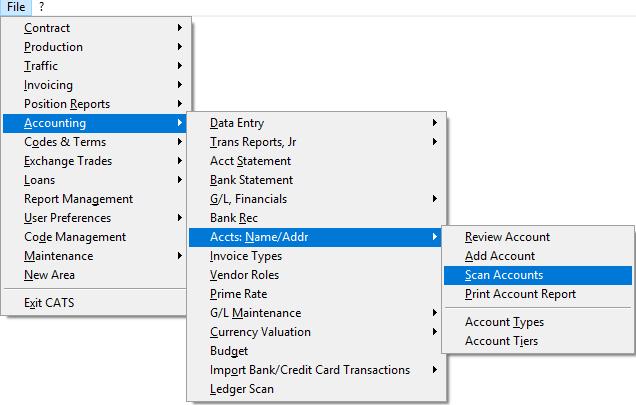Select Accts: Name/Addr menu item
636x405 pixels.
tap(316, 237)
